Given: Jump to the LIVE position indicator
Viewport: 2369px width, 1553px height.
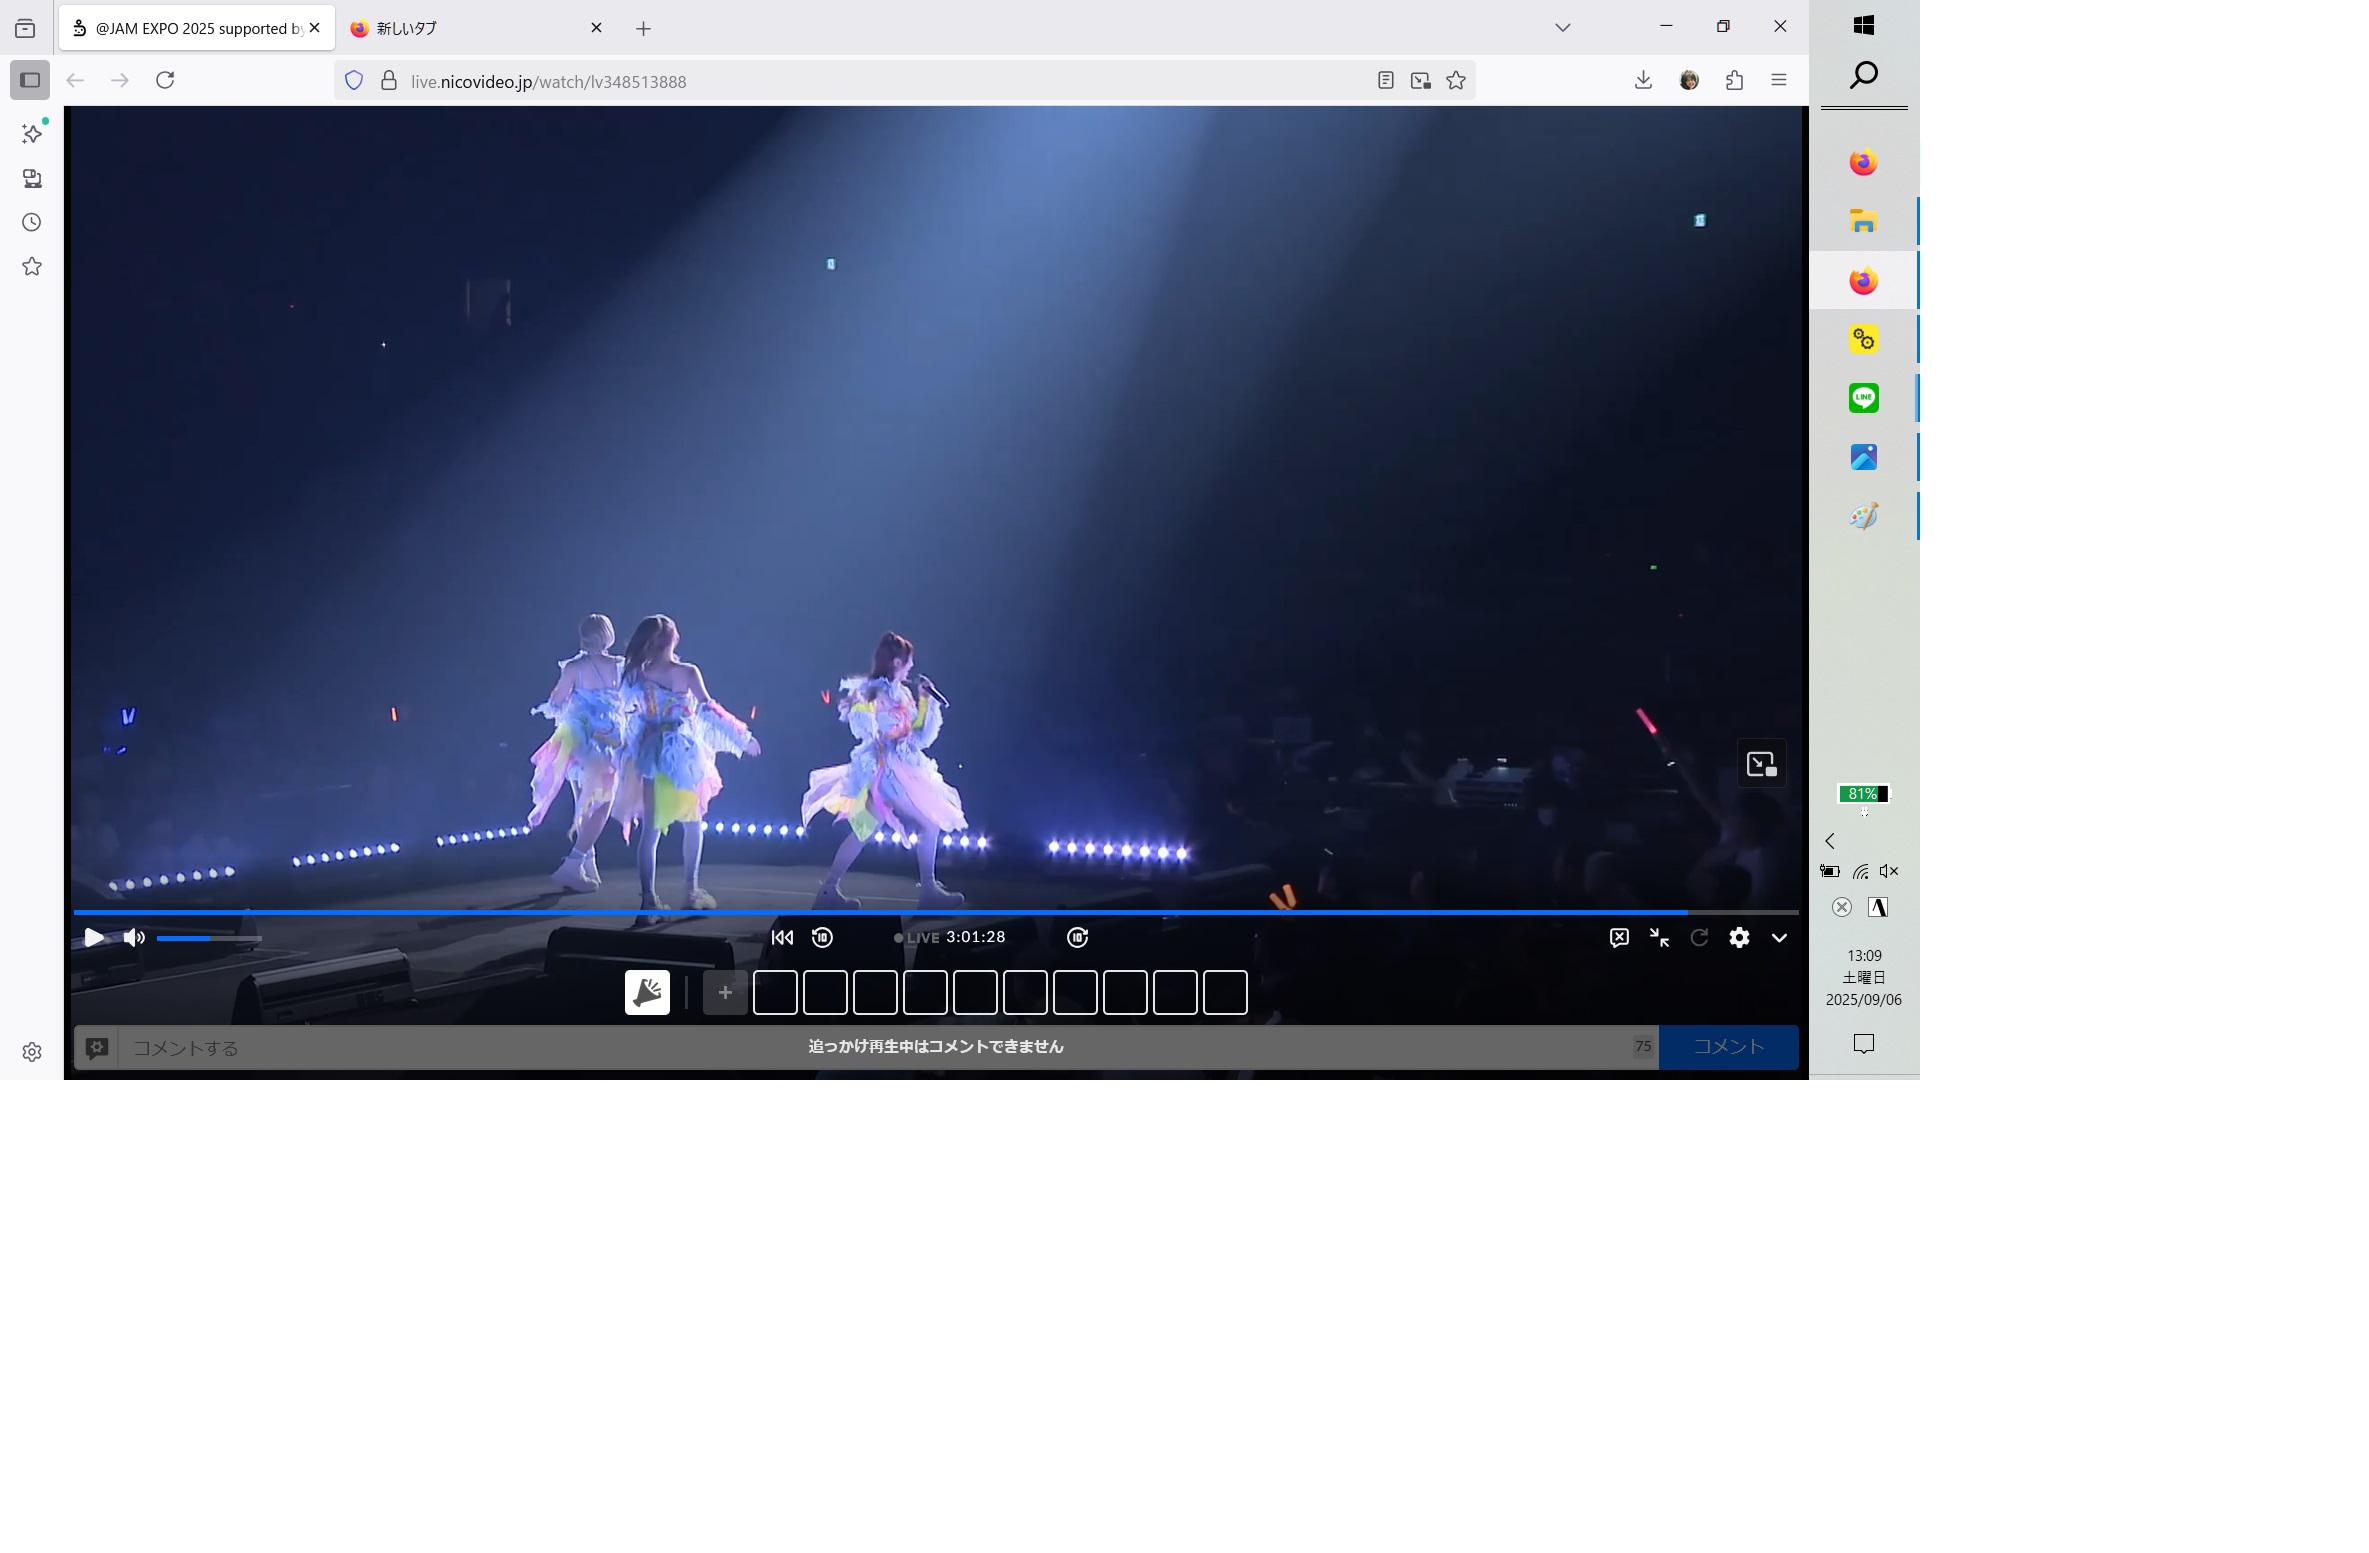Looking at the screenshot, I should (x=917, y=938).
